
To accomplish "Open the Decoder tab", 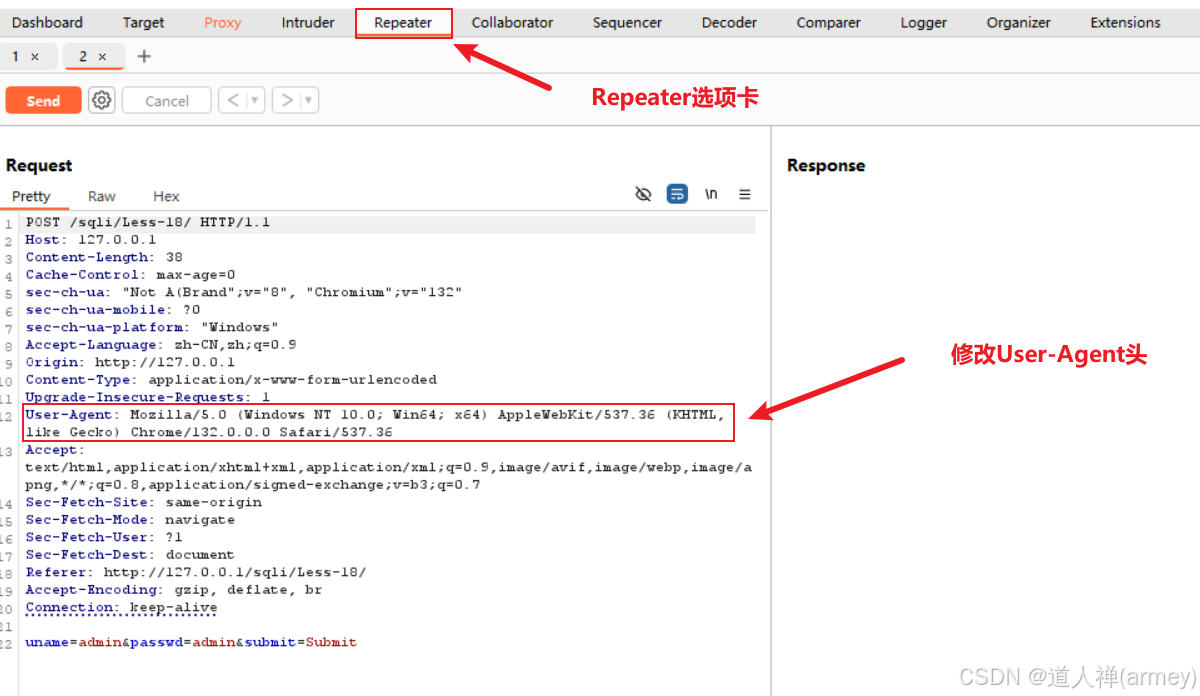I will [x=729, y=23].
